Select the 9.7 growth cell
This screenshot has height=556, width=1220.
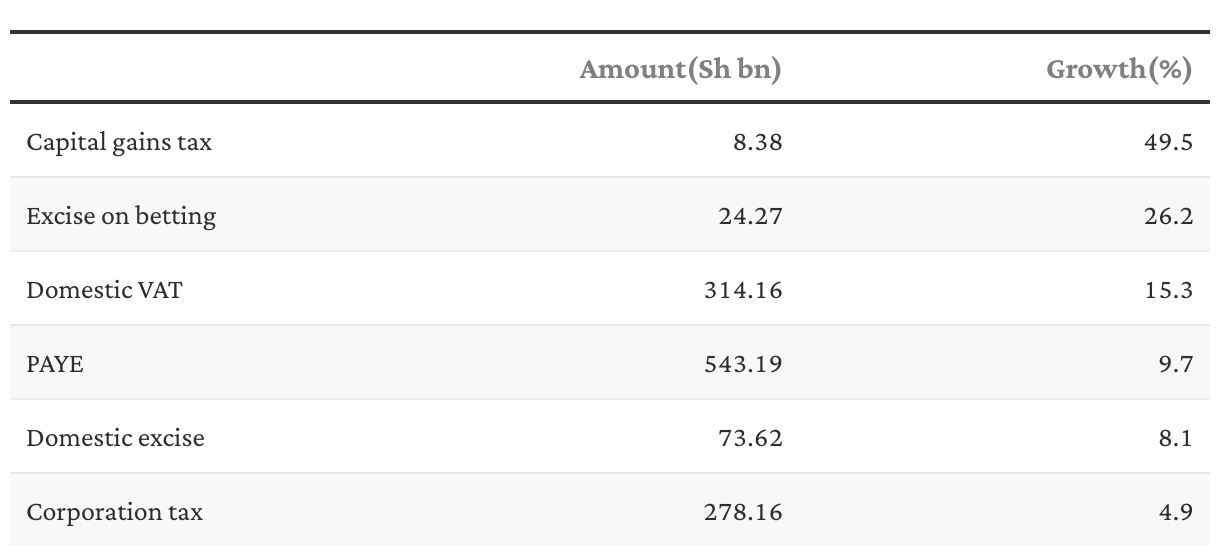[x=1176, y=364]
